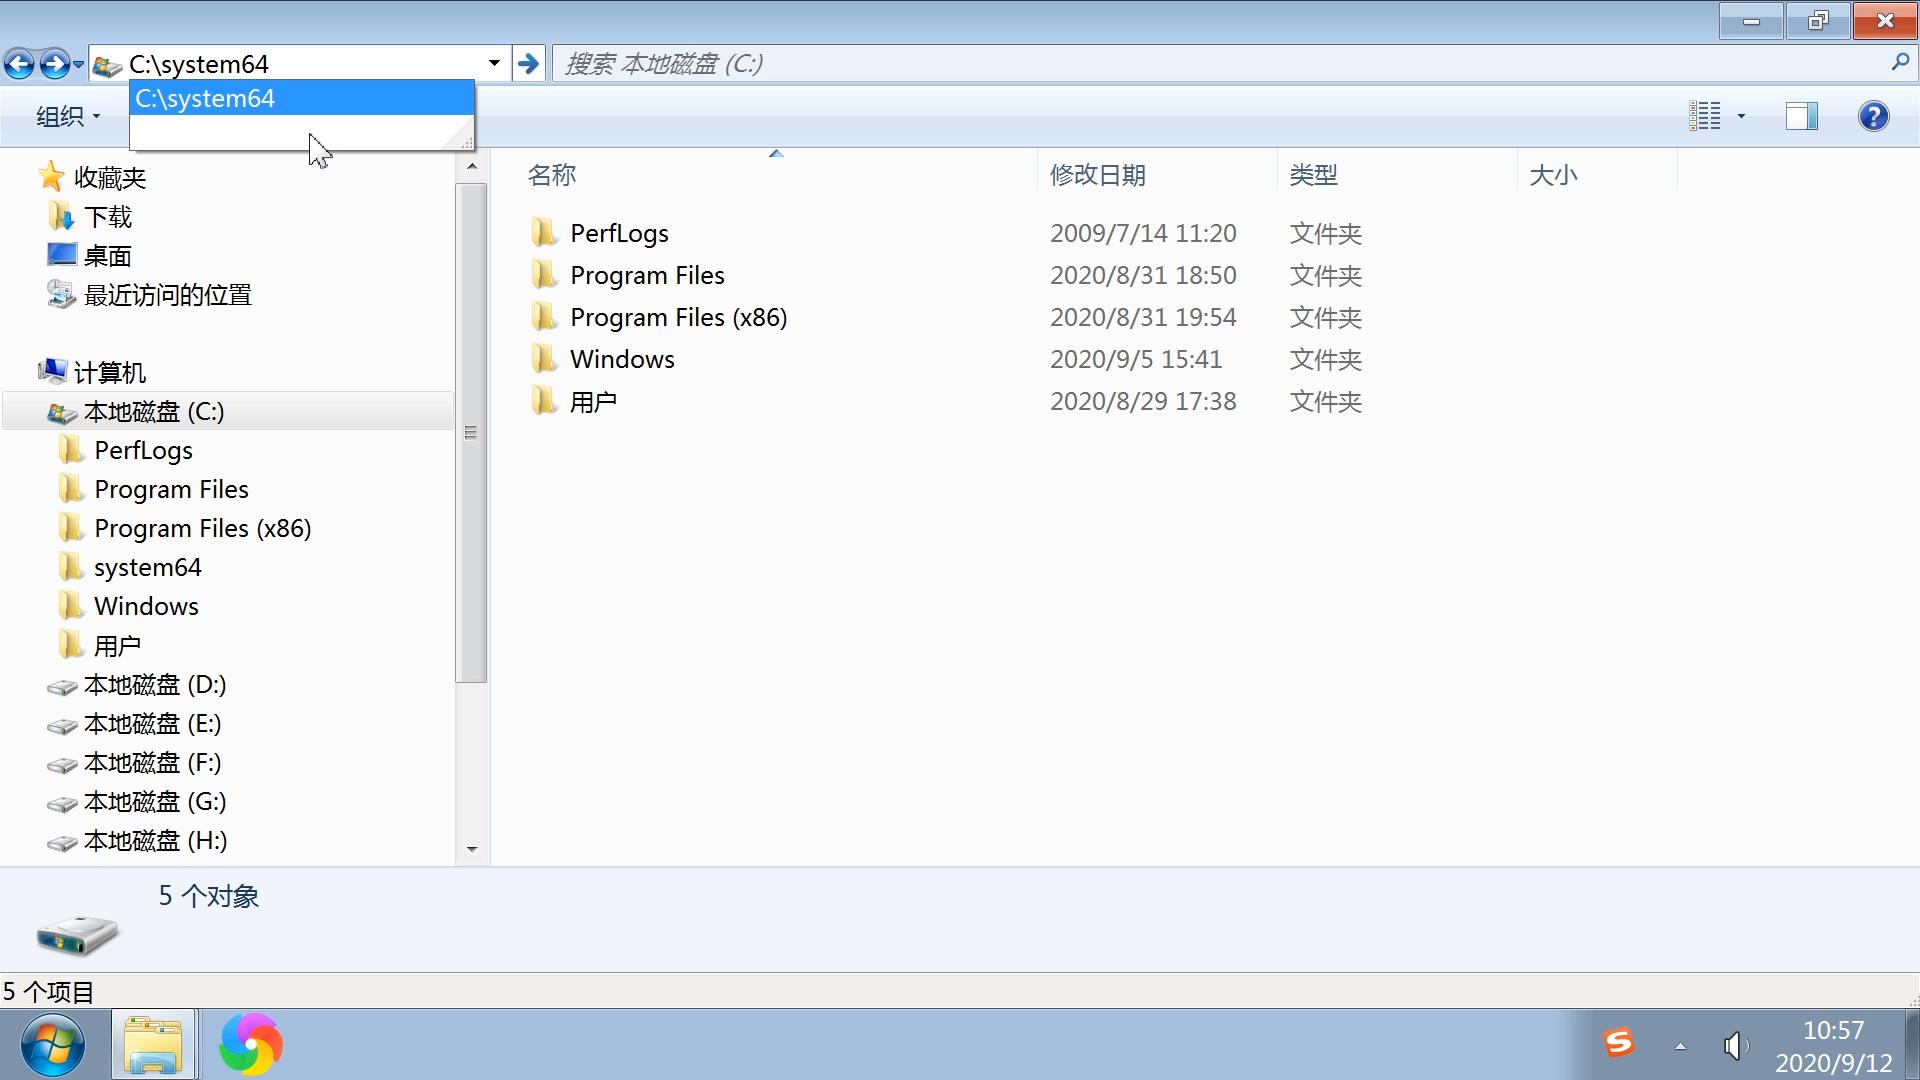Open the Windows Start orb
Image resolution: width=1920 pixels, height=1080 pixels.
point(52,1045)
